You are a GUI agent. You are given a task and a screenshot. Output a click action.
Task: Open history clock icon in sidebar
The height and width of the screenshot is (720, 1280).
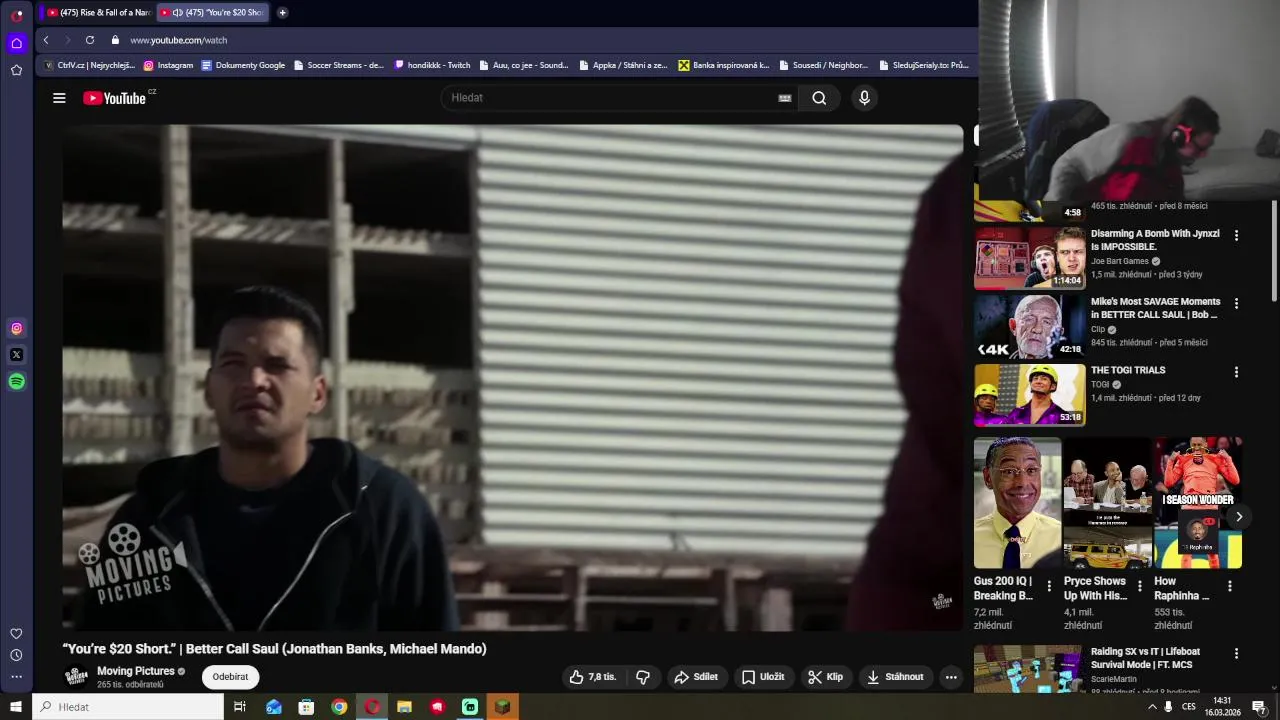(x=16, y=656)
